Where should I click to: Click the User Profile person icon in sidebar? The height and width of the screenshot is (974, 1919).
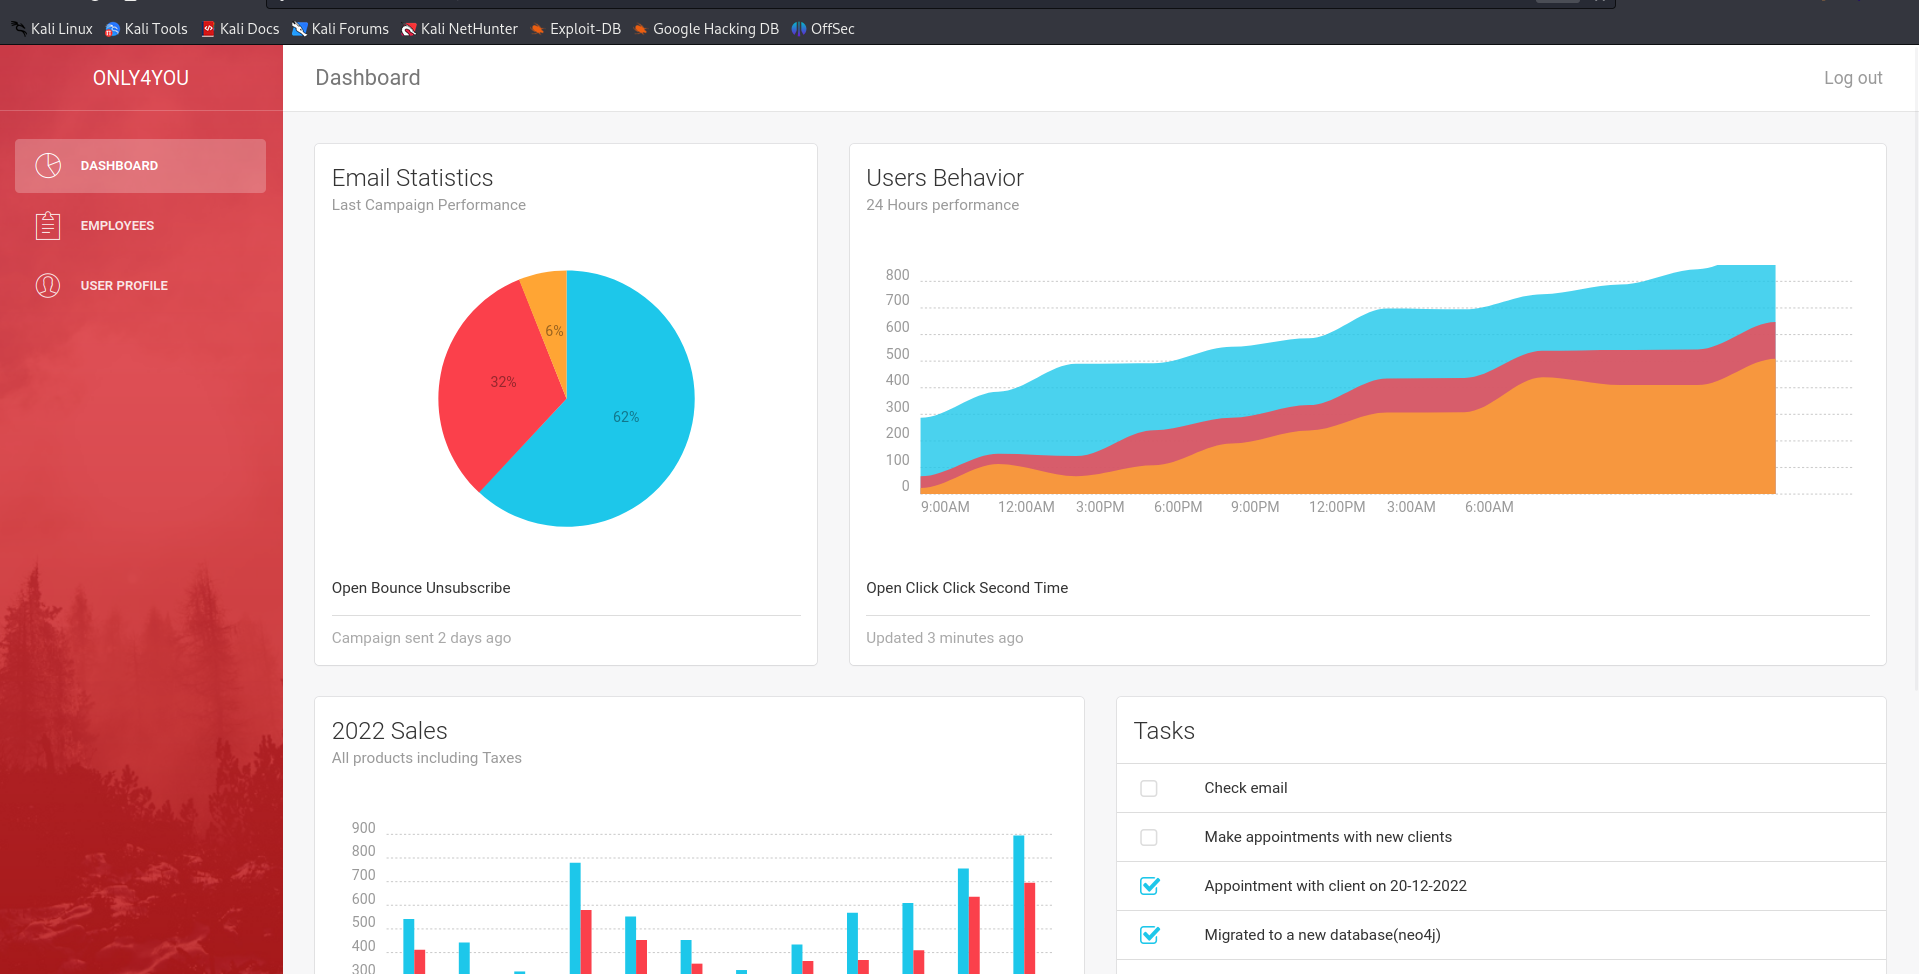48,286
